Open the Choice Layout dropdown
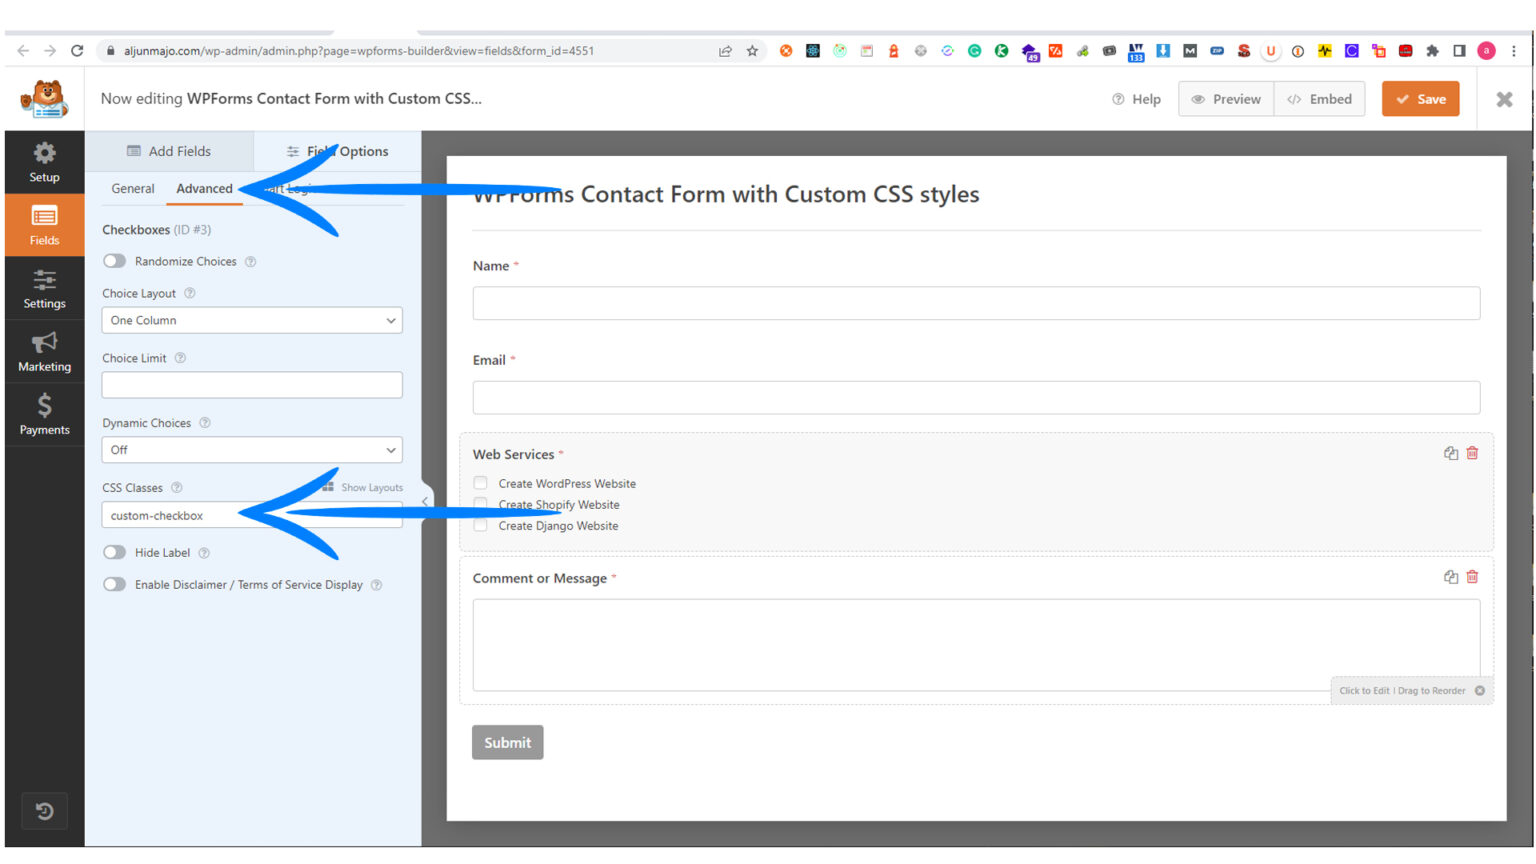This screenshot has height=864, width=1536. click(252, 321)
